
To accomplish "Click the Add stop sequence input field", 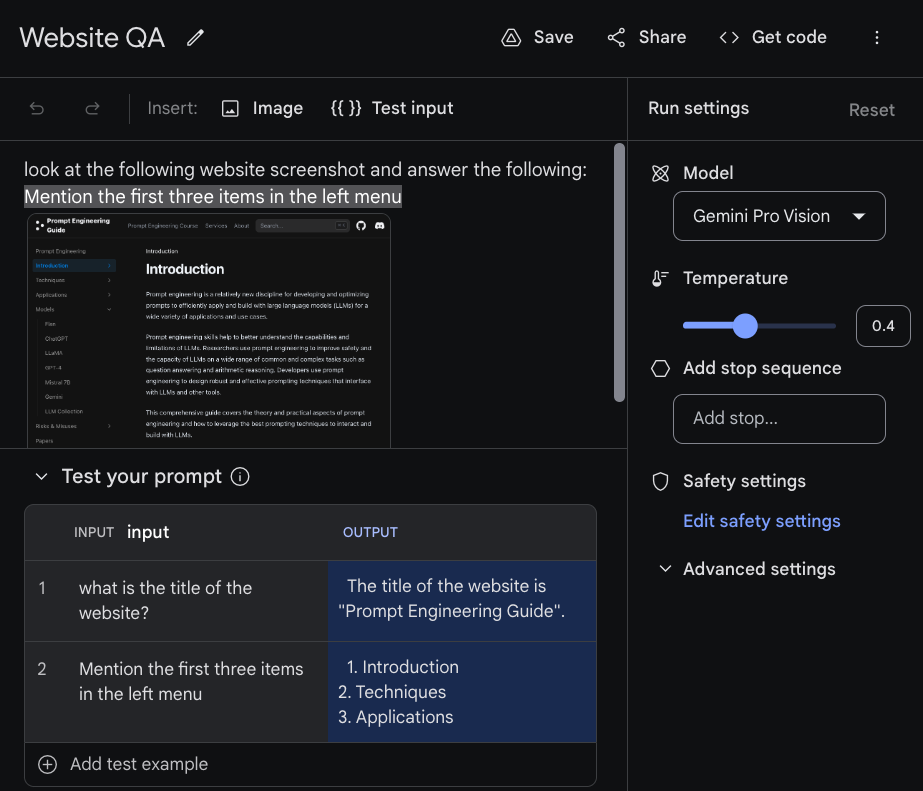I will coord(779,418).
